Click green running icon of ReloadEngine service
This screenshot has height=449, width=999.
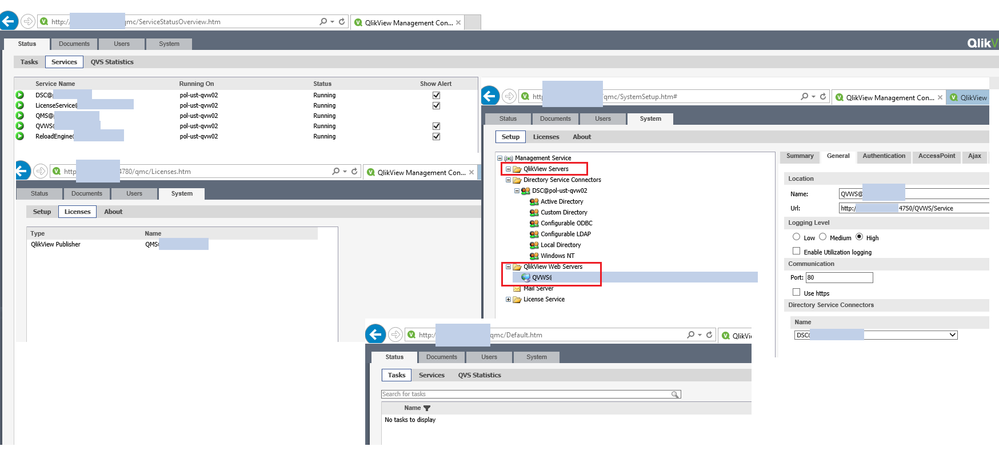tap(20, 136)
